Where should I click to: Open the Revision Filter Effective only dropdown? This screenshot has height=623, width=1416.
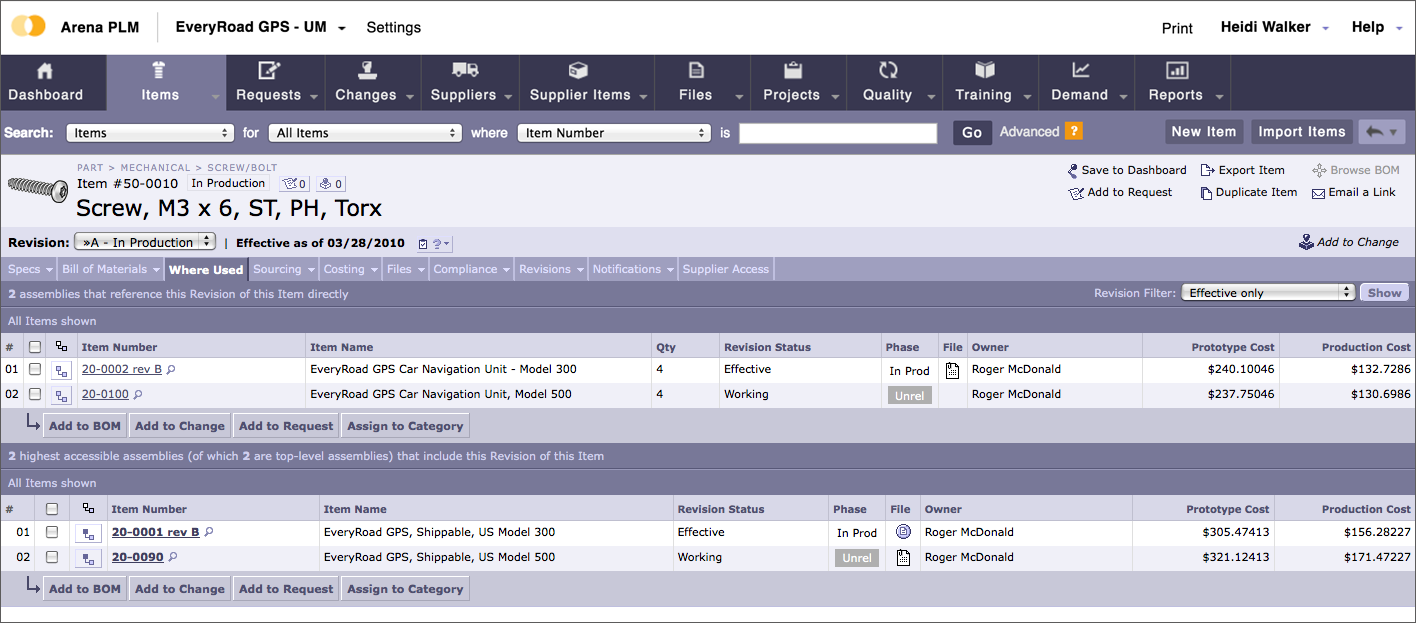pos(1268,292)
